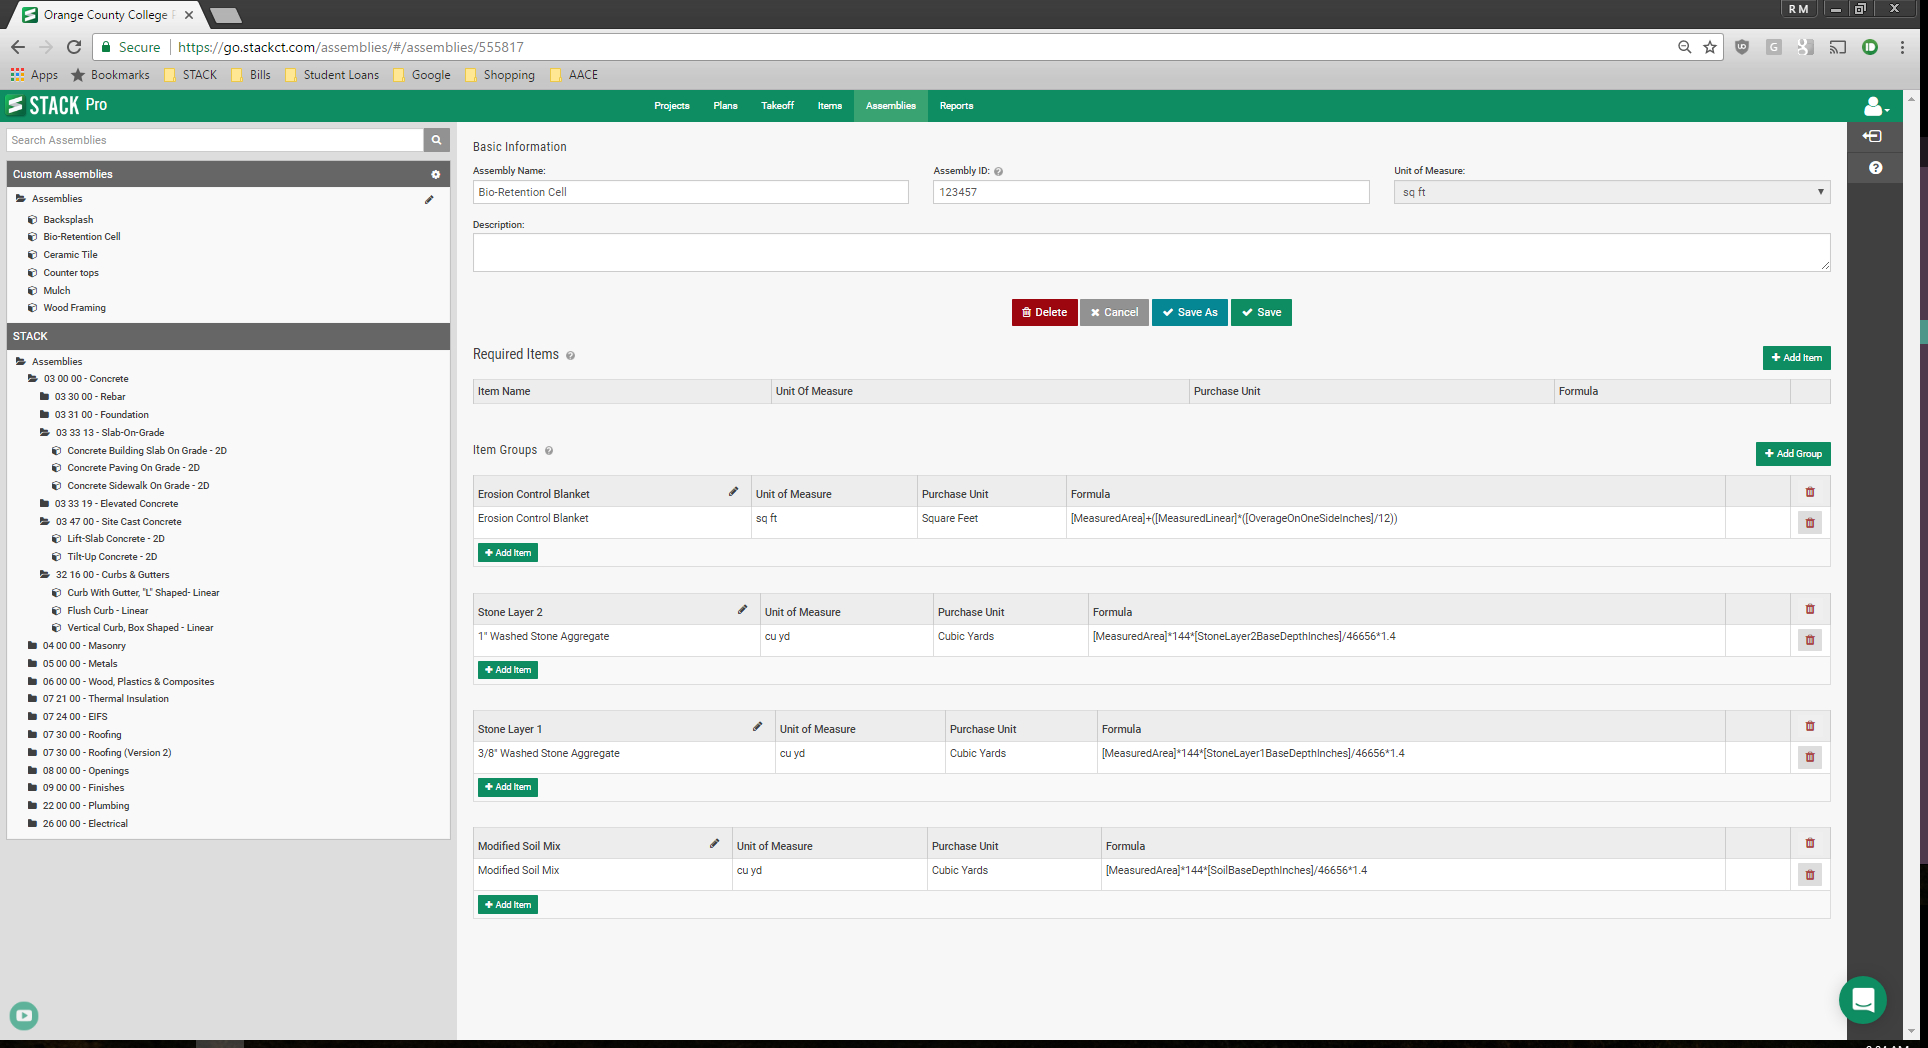Open the user account menu icon

[x=1875, y=106]
